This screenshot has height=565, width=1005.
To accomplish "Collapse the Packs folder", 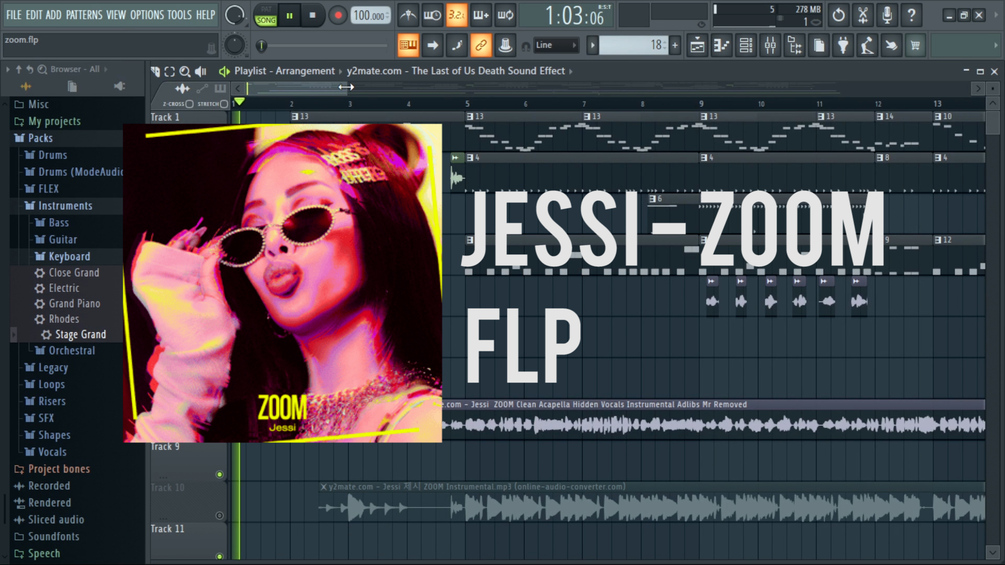I will [40, 138].
